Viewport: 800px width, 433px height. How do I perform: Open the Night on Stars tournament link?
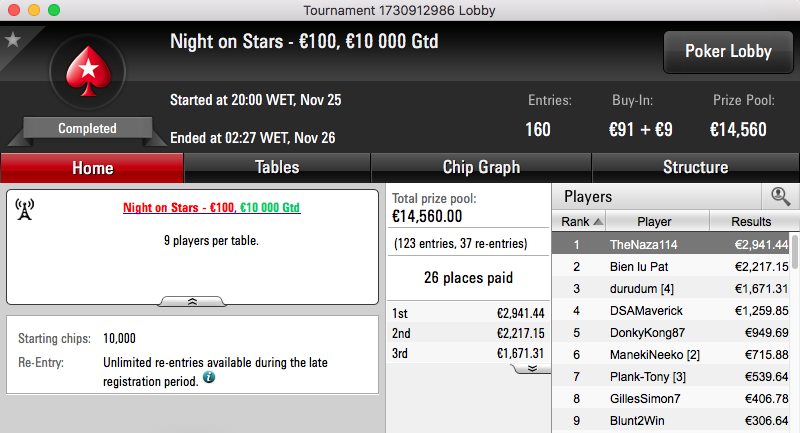(212, 208)
